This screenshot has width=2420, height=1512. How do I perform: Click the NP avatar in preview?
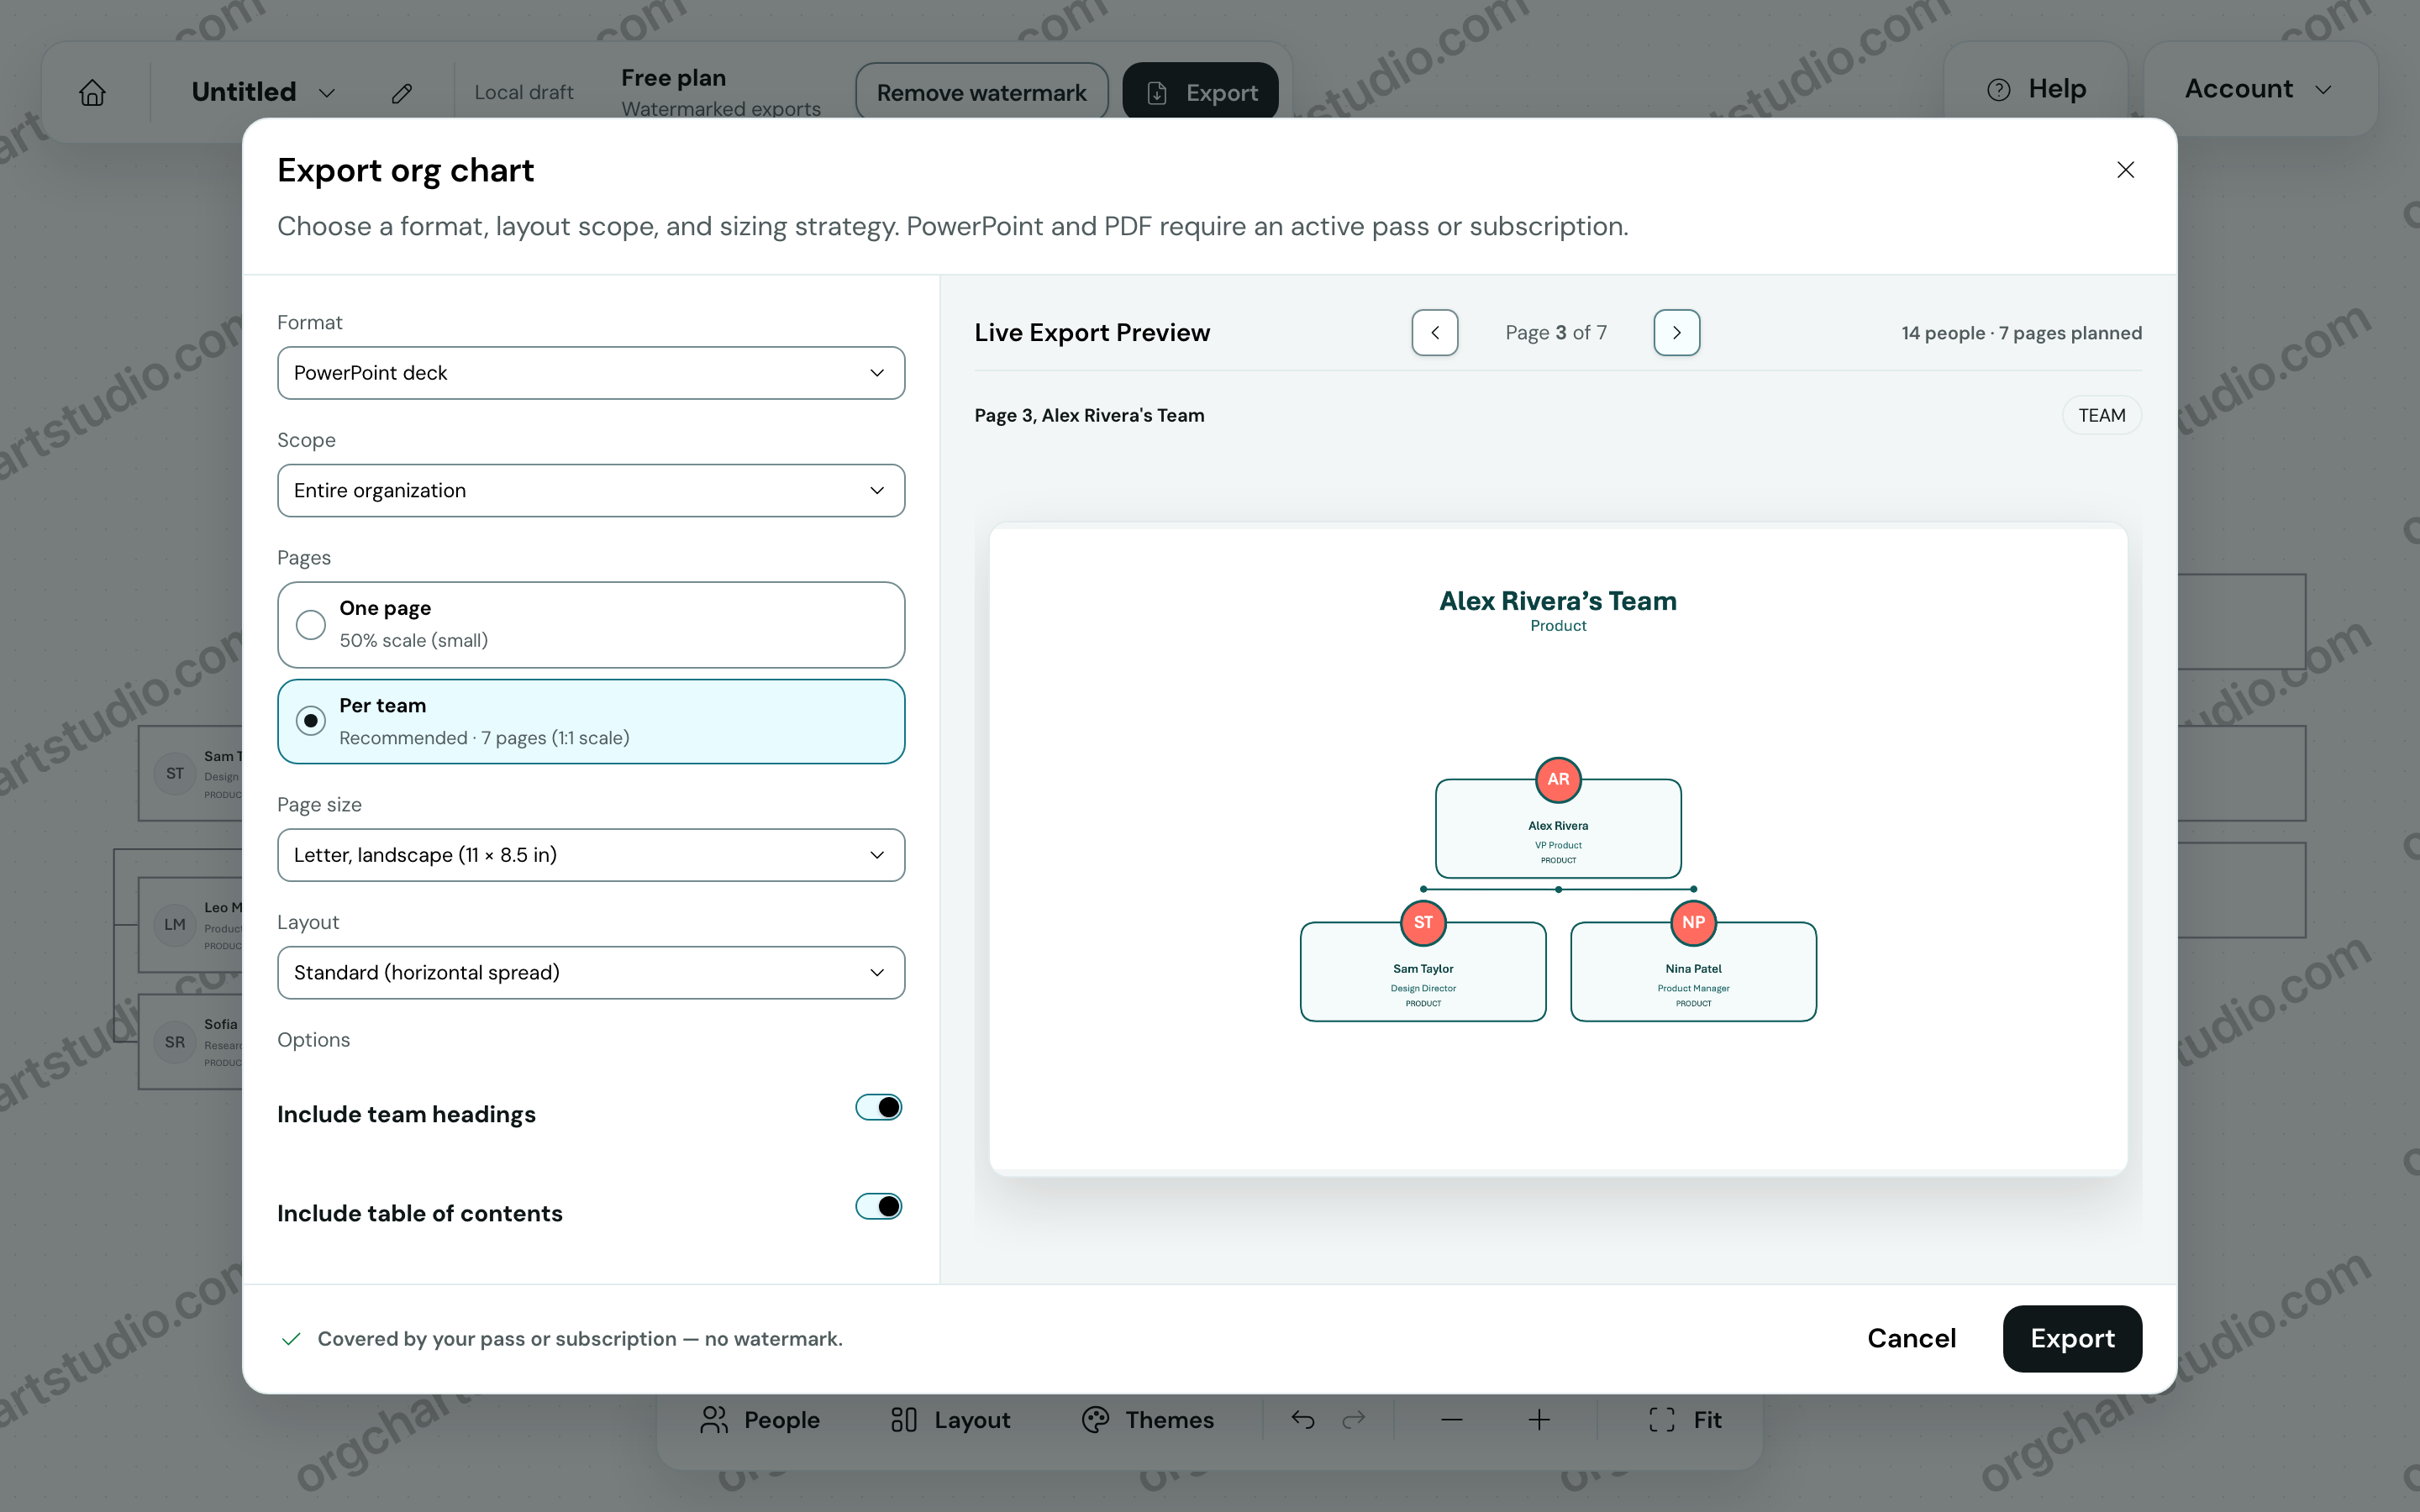[x=1693, y=922]
